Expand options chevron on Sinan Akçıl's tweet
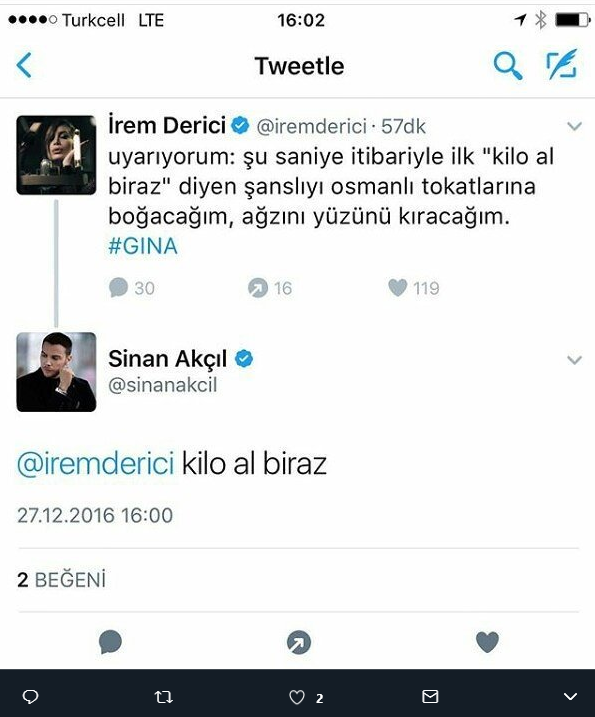Viewport: 595px width, 717px height. [574, 360]
